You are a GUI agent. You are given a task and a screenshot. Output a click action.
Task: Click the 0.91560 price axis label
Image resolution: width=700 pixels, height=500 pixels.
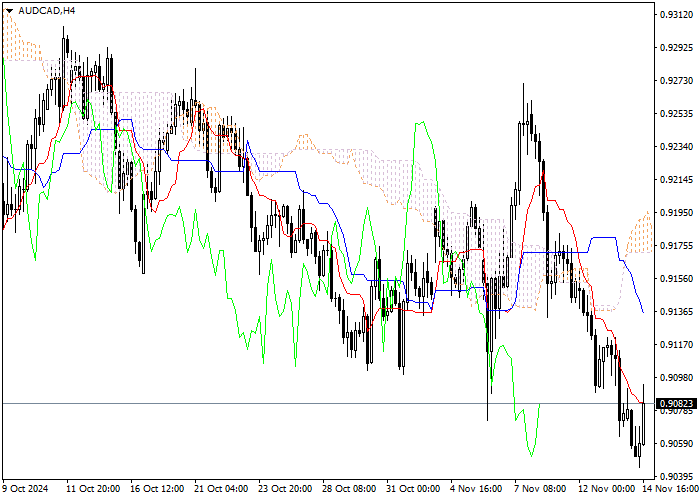(677, 279)
